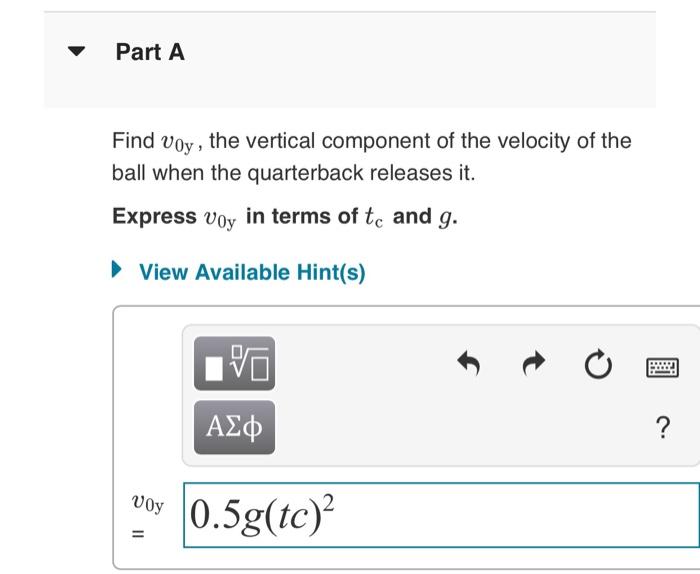Viewport: 700px width, 574px height.
Task: Open the Greek symbols ΑΣφ palette
Action: point(234,427)
